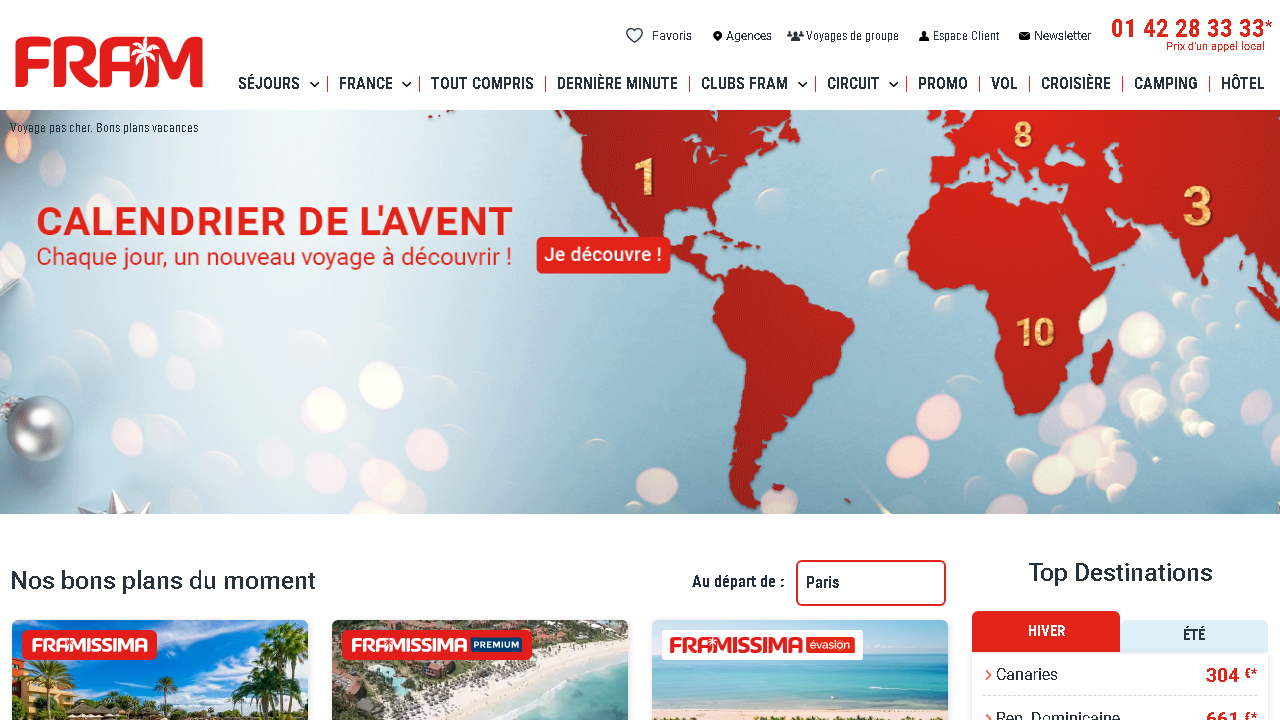The image size is (1280, 720).
Task: Click the Je découvre ! button
Action: pyautogui.click(x=603, y=255)
